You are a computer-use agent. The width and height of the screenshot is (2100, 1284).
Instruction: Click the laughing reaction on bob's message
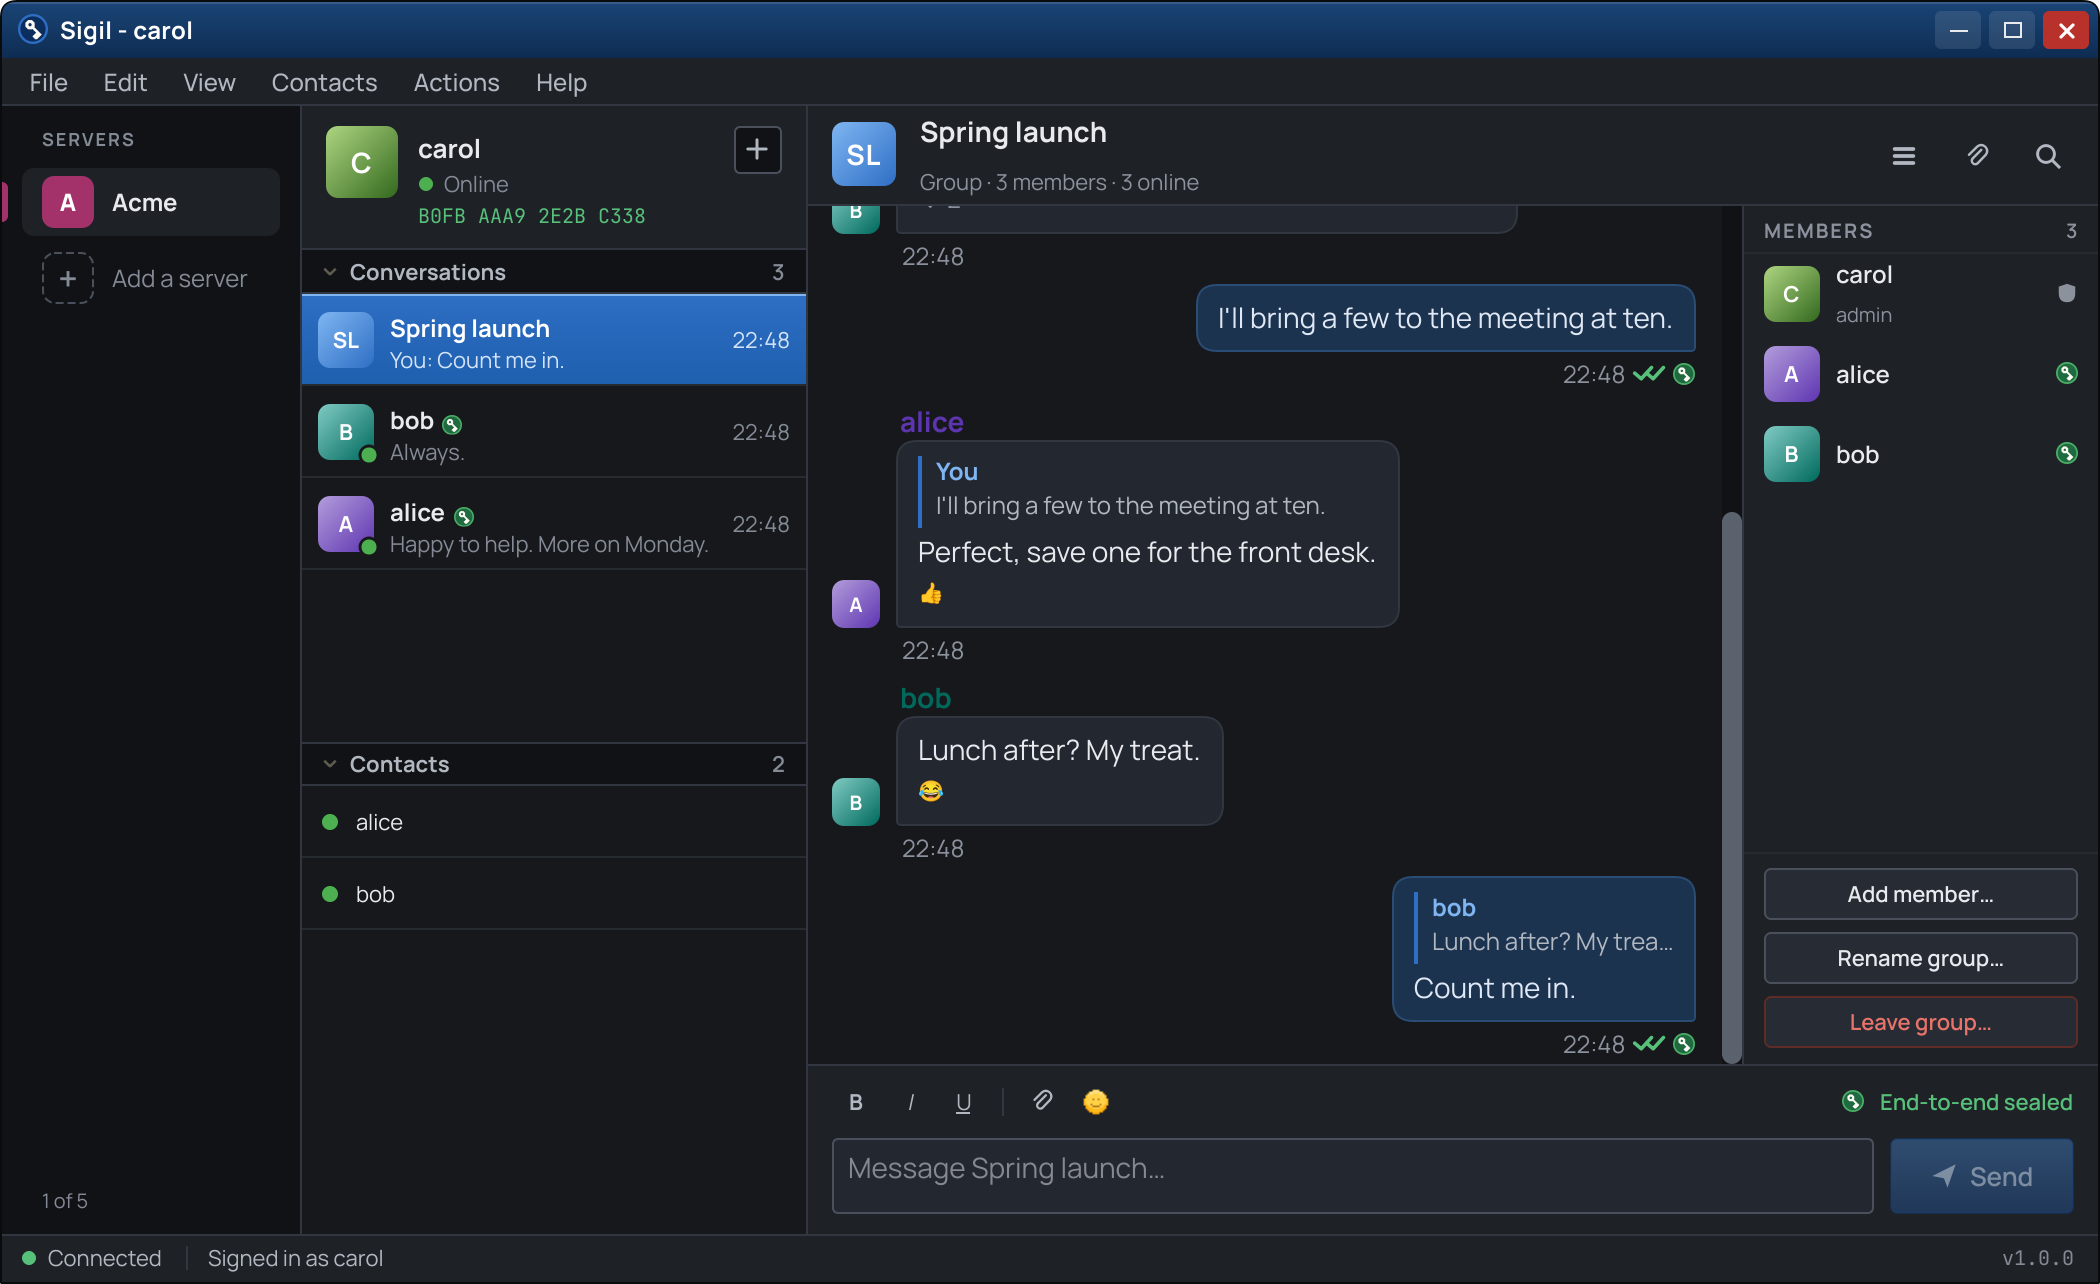931,791
